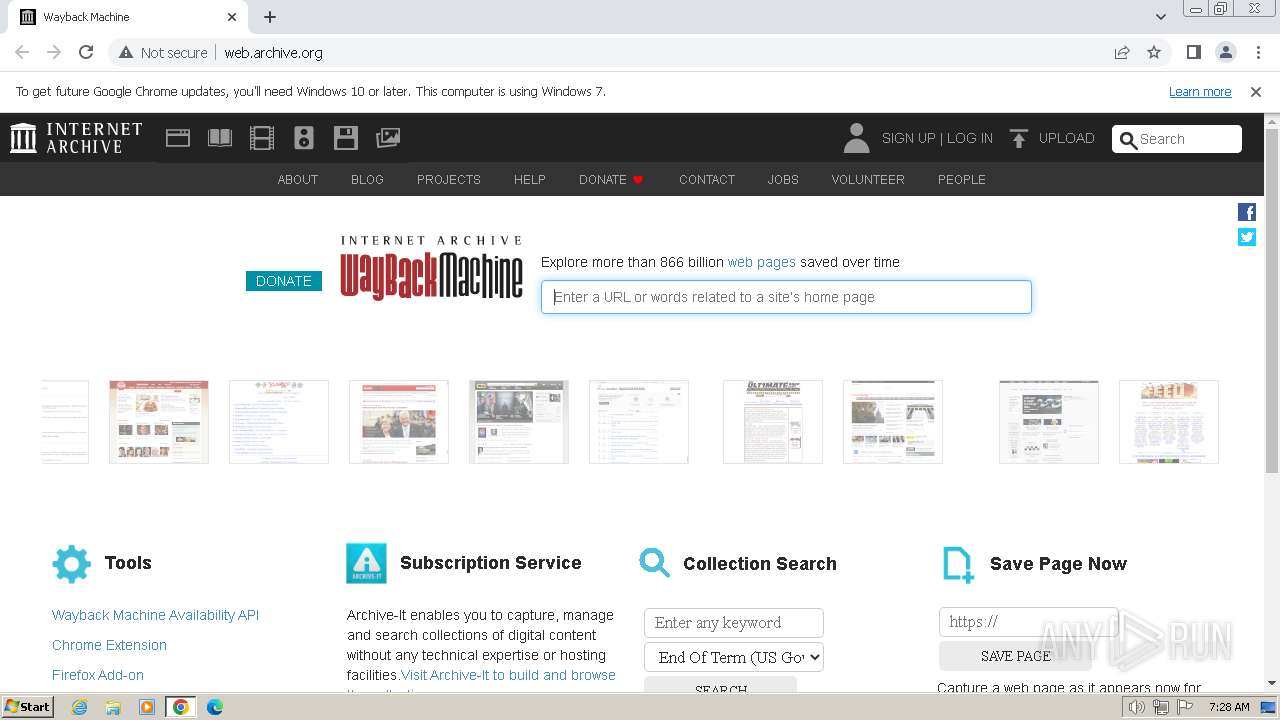1280x720 pixels.
Task: Click the Collection Search magnifier icon
Action: (x=655, y=563)
